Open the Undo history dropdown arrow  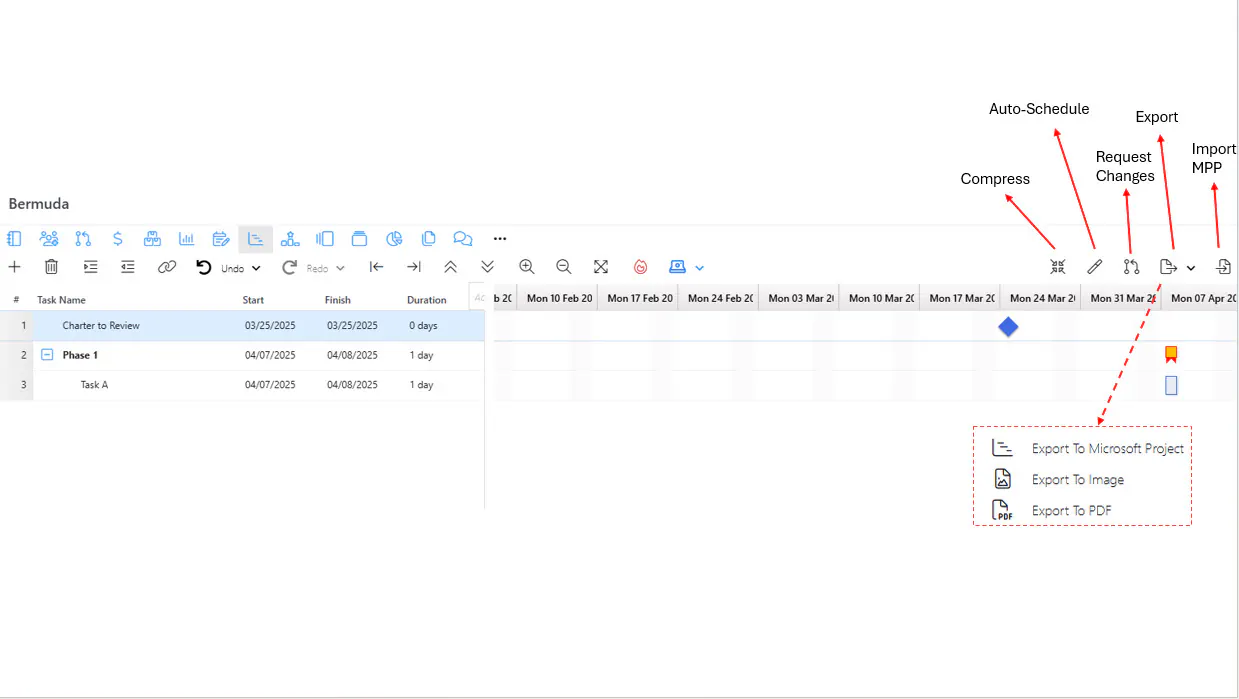tap(256, 268)
